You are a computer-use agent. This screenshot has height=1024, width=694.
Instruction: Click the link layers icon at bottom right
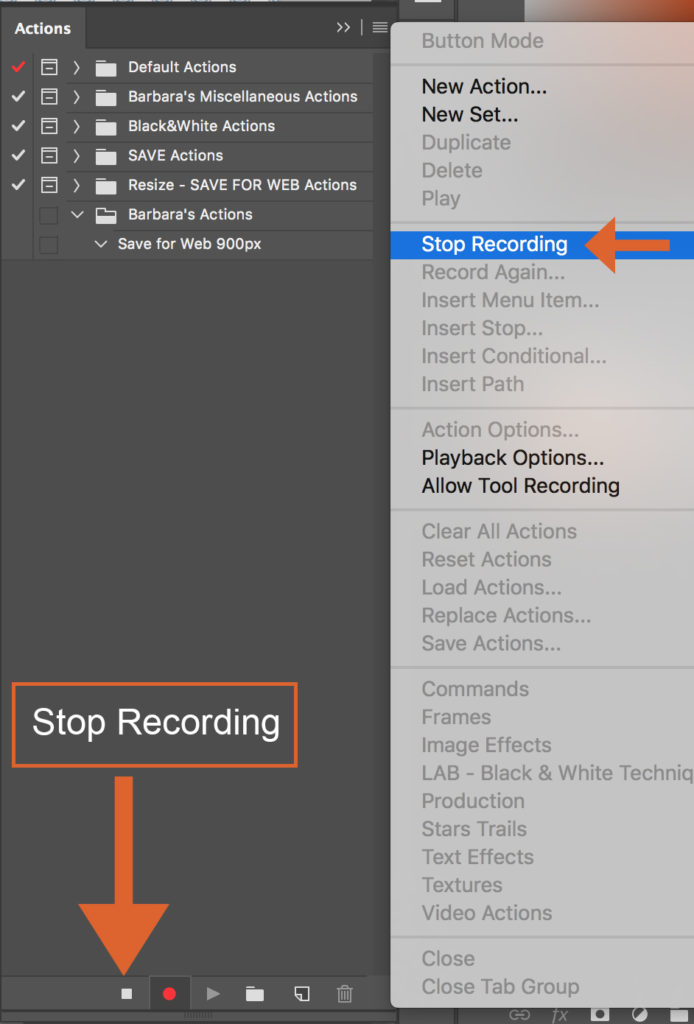[520, 1014]
